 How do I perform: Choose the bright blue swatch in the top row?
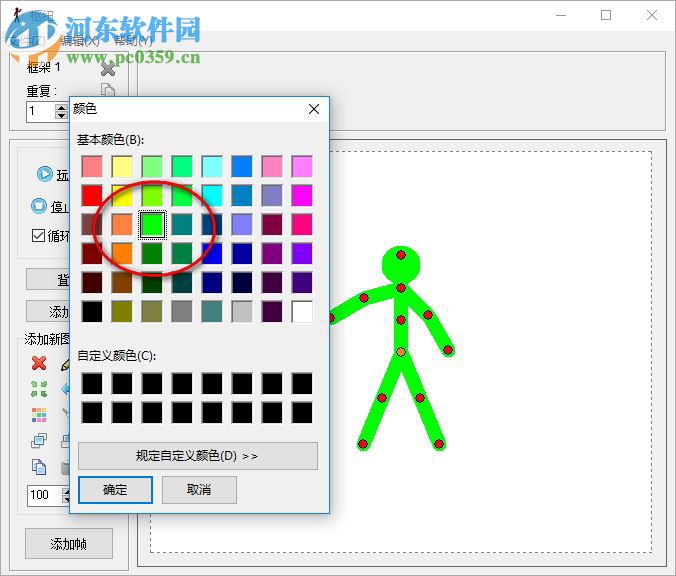click(x=242, y=167)
